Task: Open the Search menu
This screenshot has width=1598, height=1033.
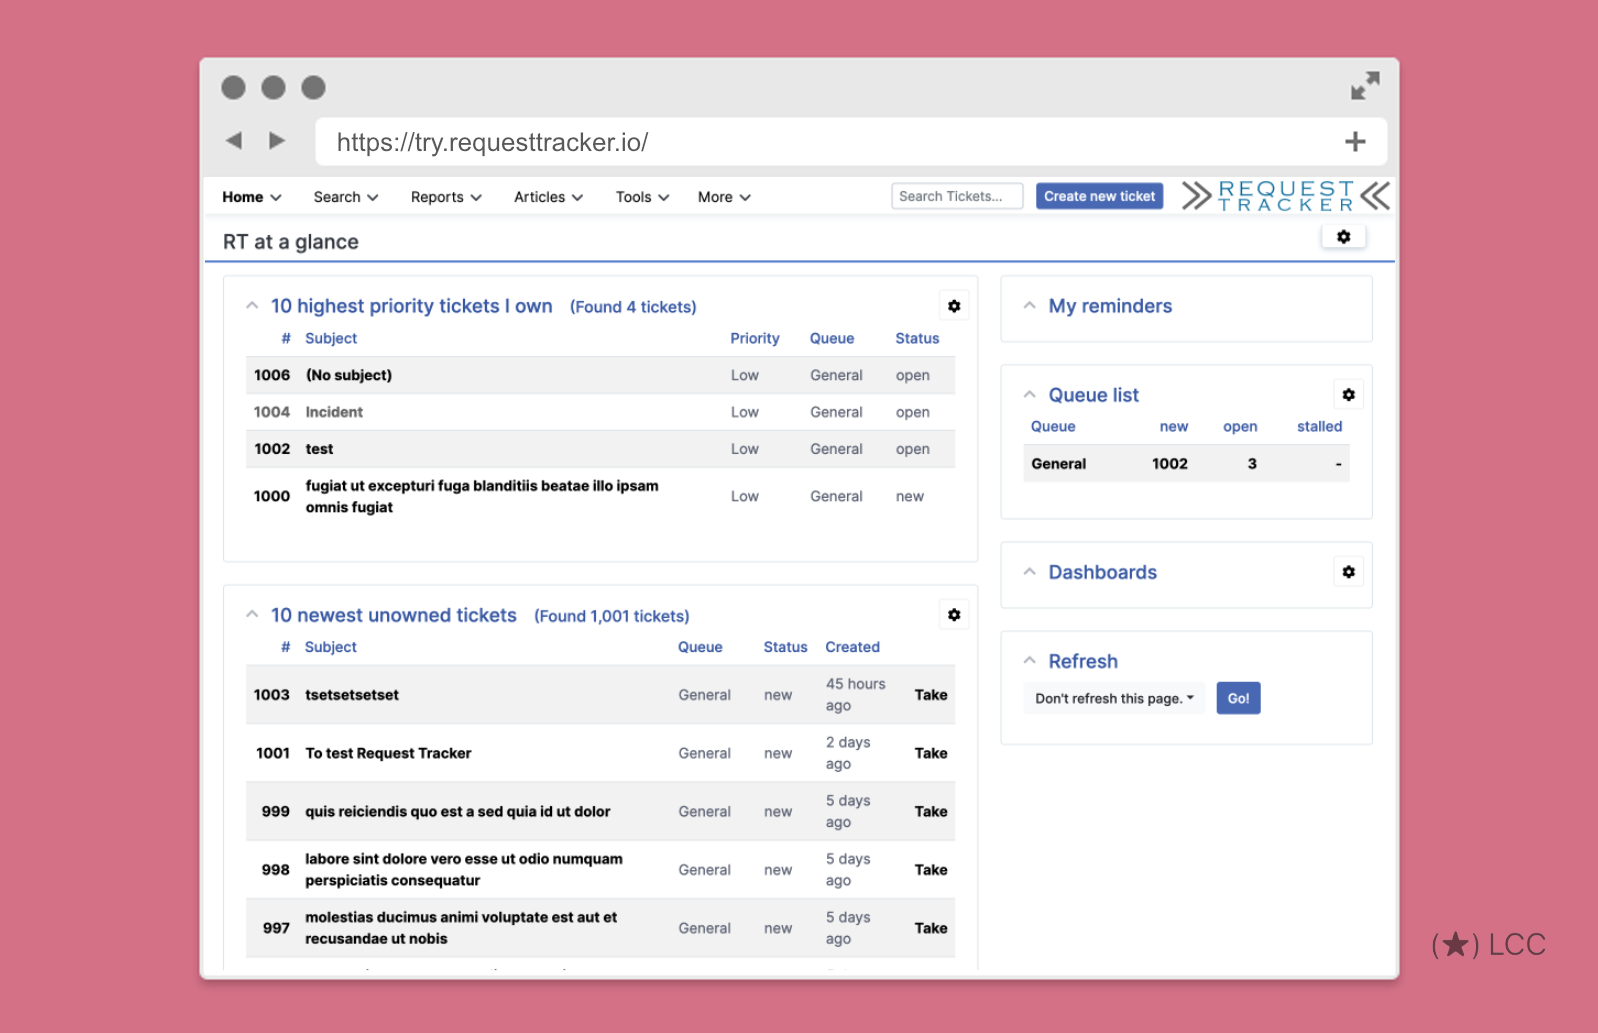Action: [346, 197]
